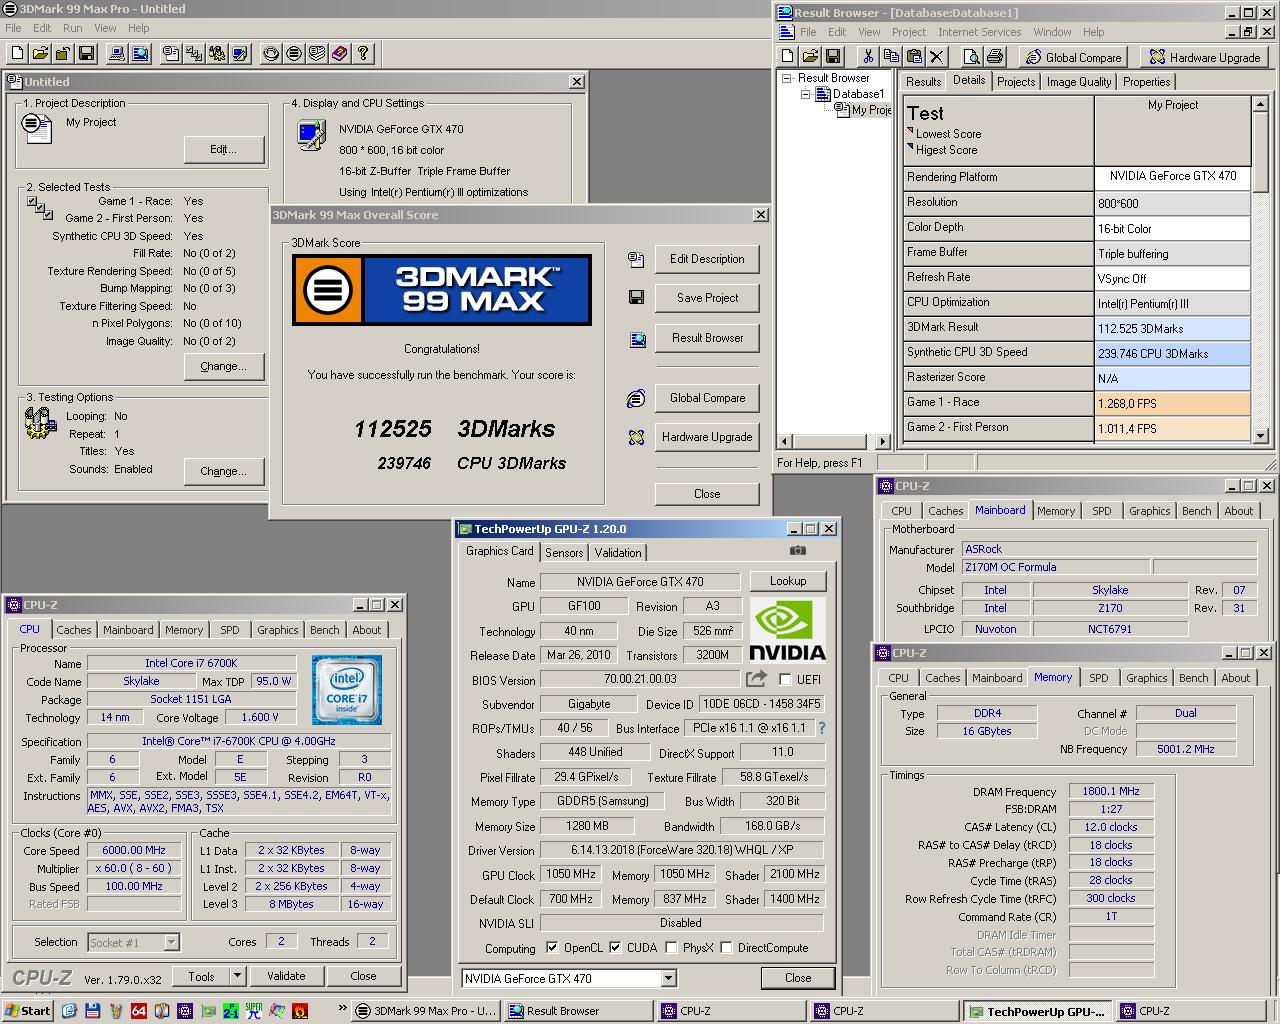The height and width of the screenshot is (1024, 1280).
Task: Click the Paste clipboard icon in Result Browser
Action: 914,57
